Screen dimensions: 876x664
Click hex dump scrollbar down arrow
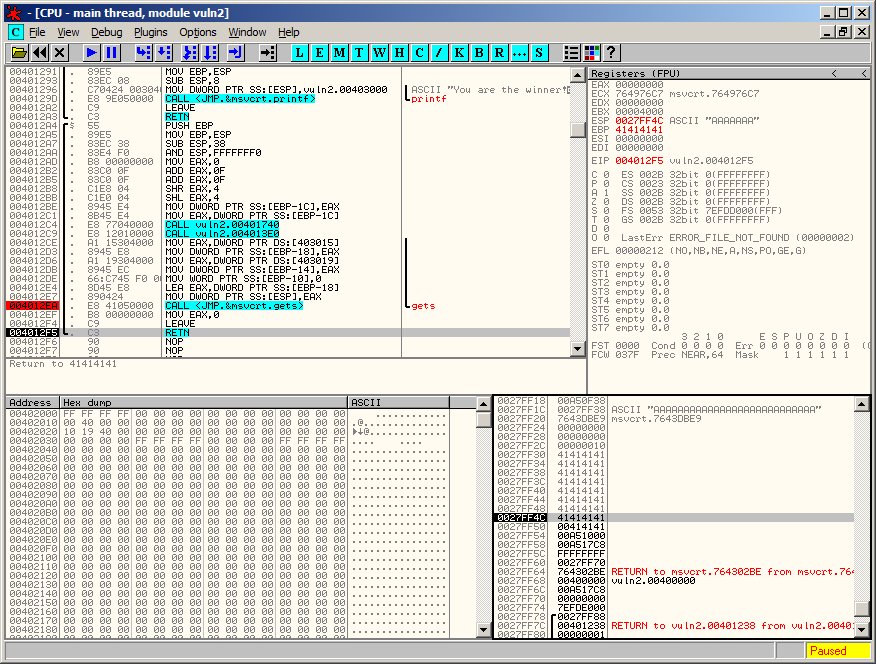tap(484, 630)
